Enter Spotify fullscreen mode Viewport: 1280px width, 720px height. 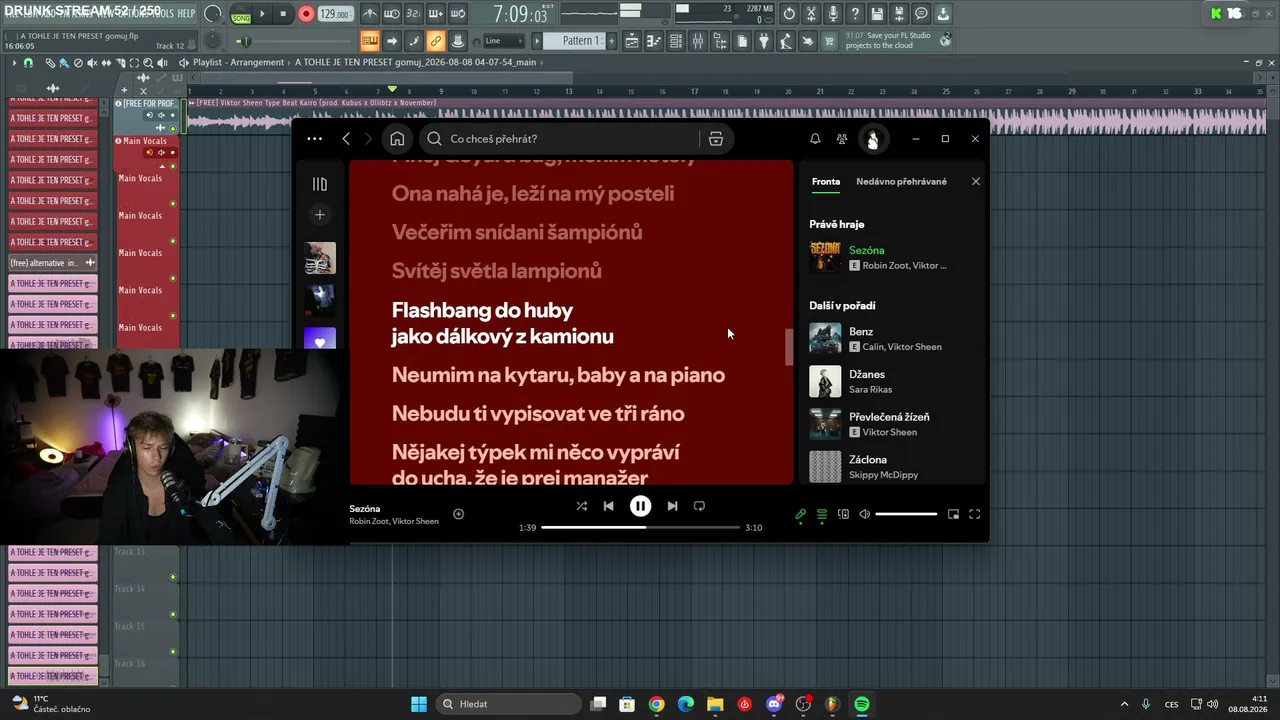click(974, 514)
